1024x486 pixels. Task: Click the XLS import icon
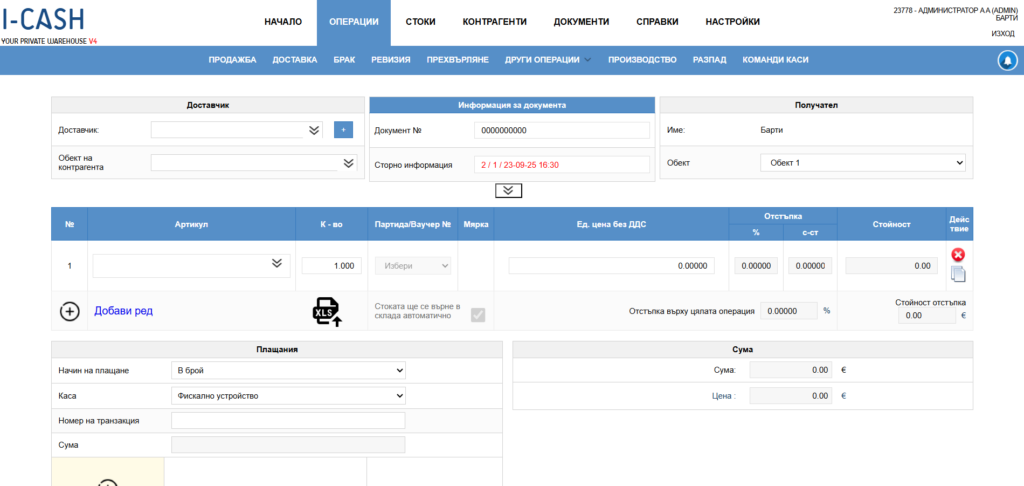tap(328, 311)
